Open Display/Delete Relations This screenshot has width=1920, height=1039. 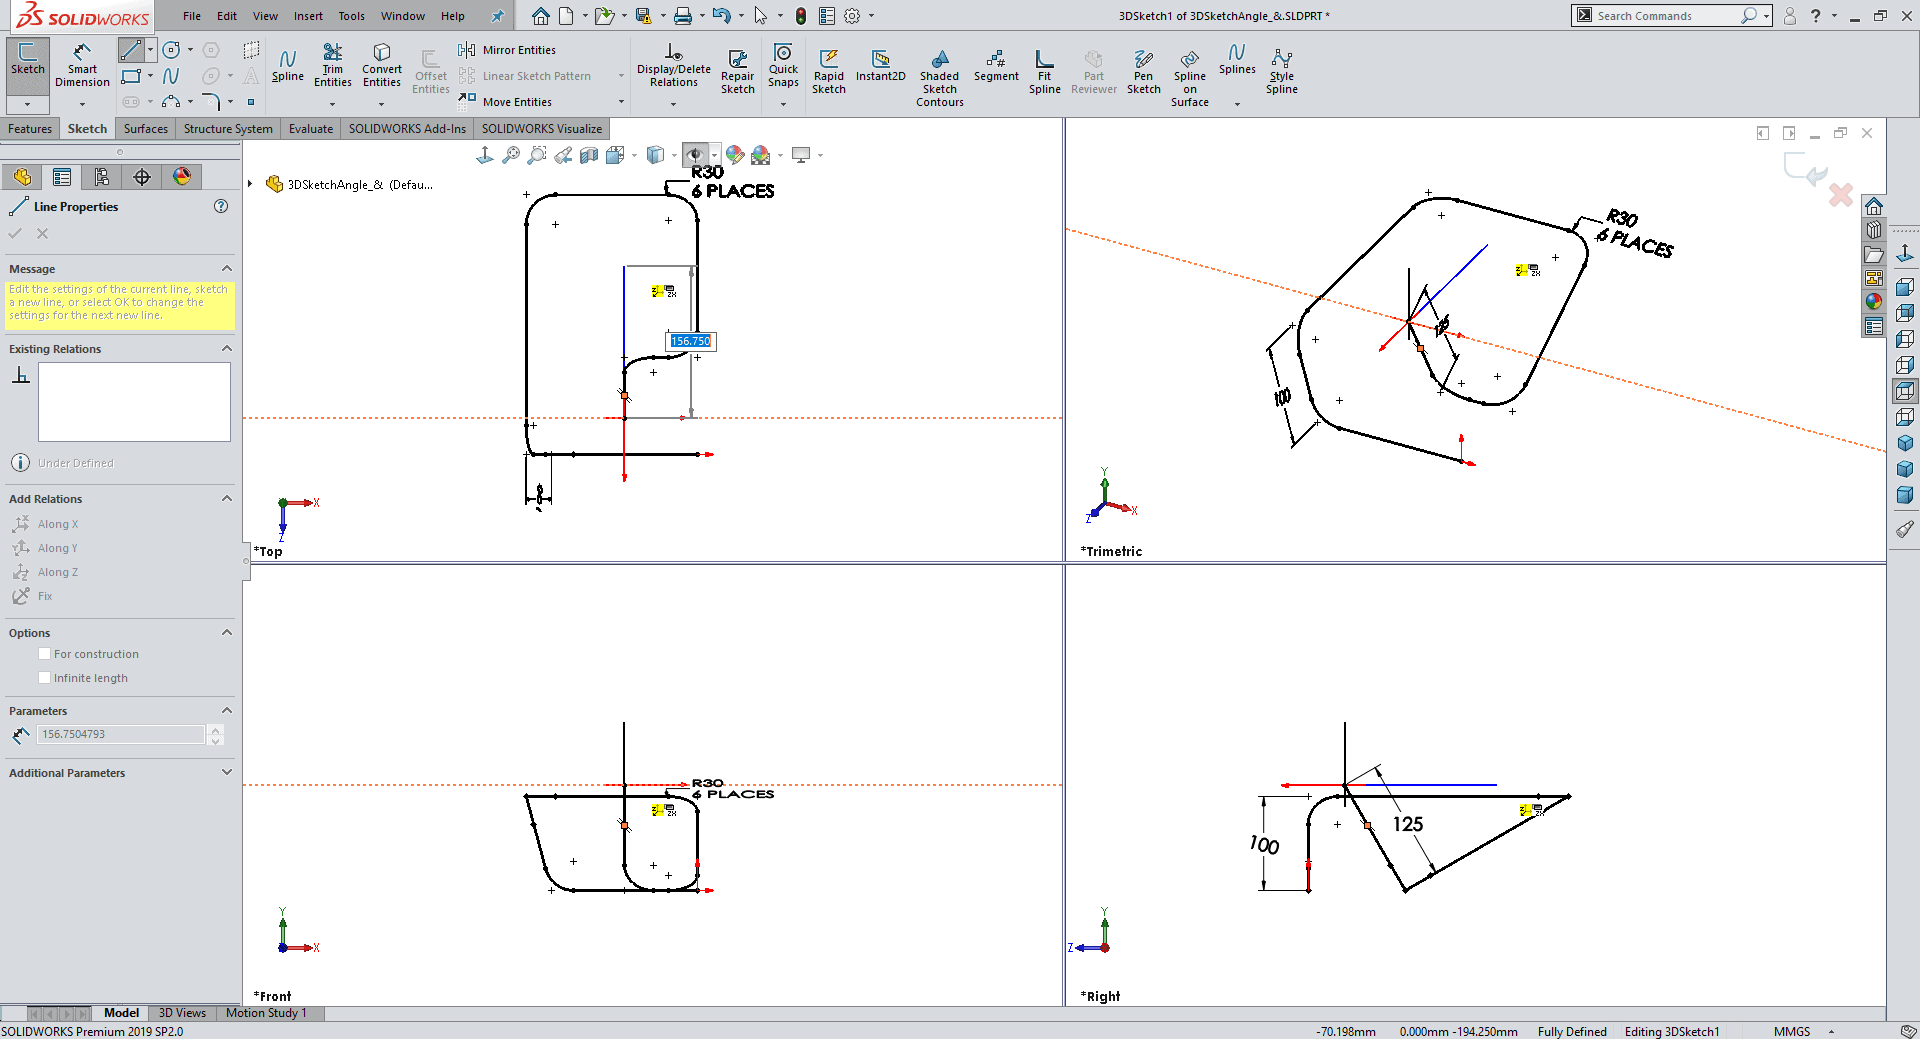click(x=674, y=66)
